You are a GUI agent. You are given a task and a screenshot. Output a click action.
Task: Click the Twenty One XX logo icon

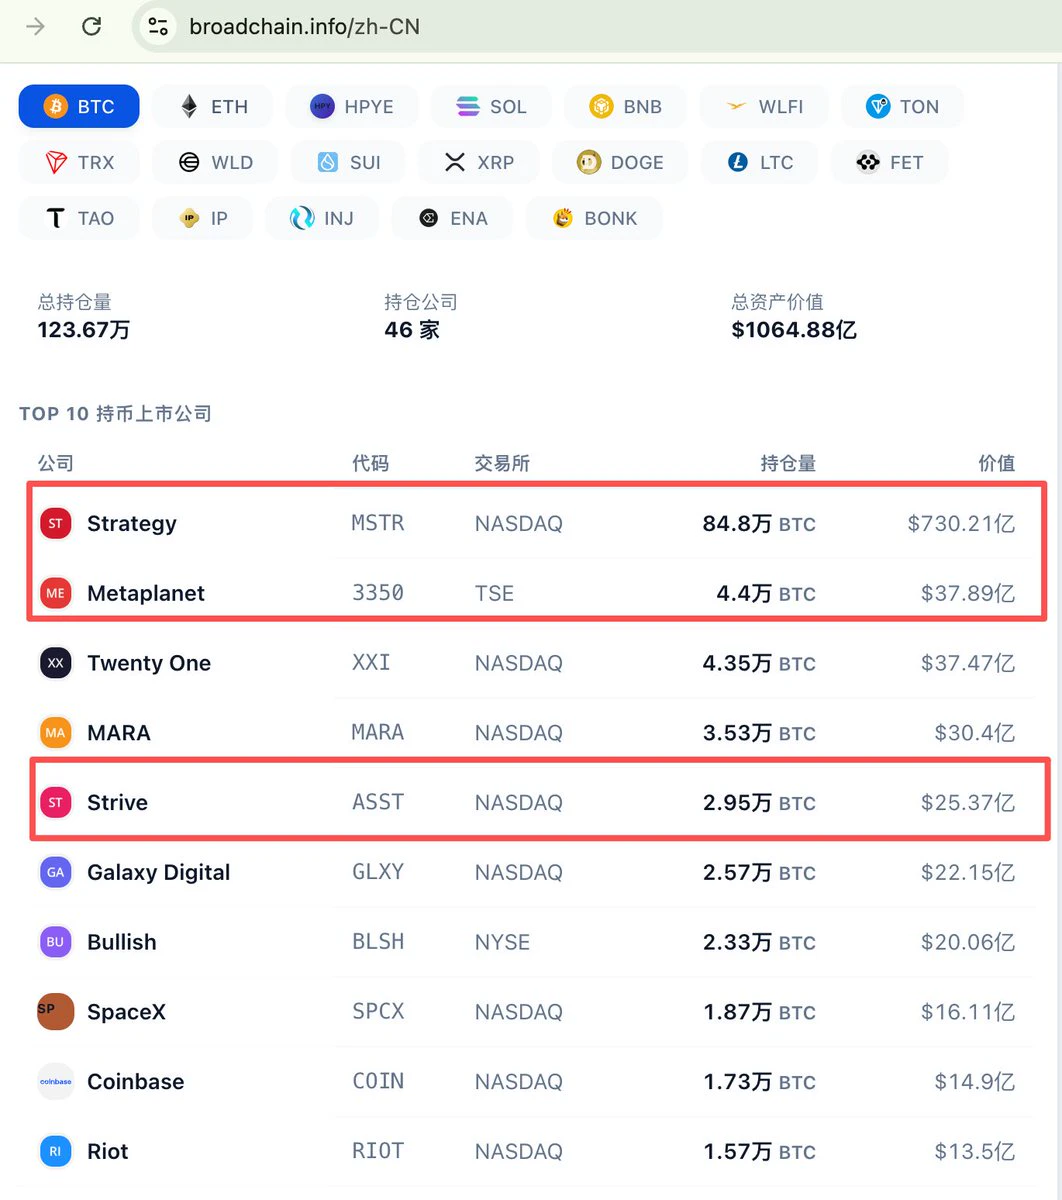(55, 663)
